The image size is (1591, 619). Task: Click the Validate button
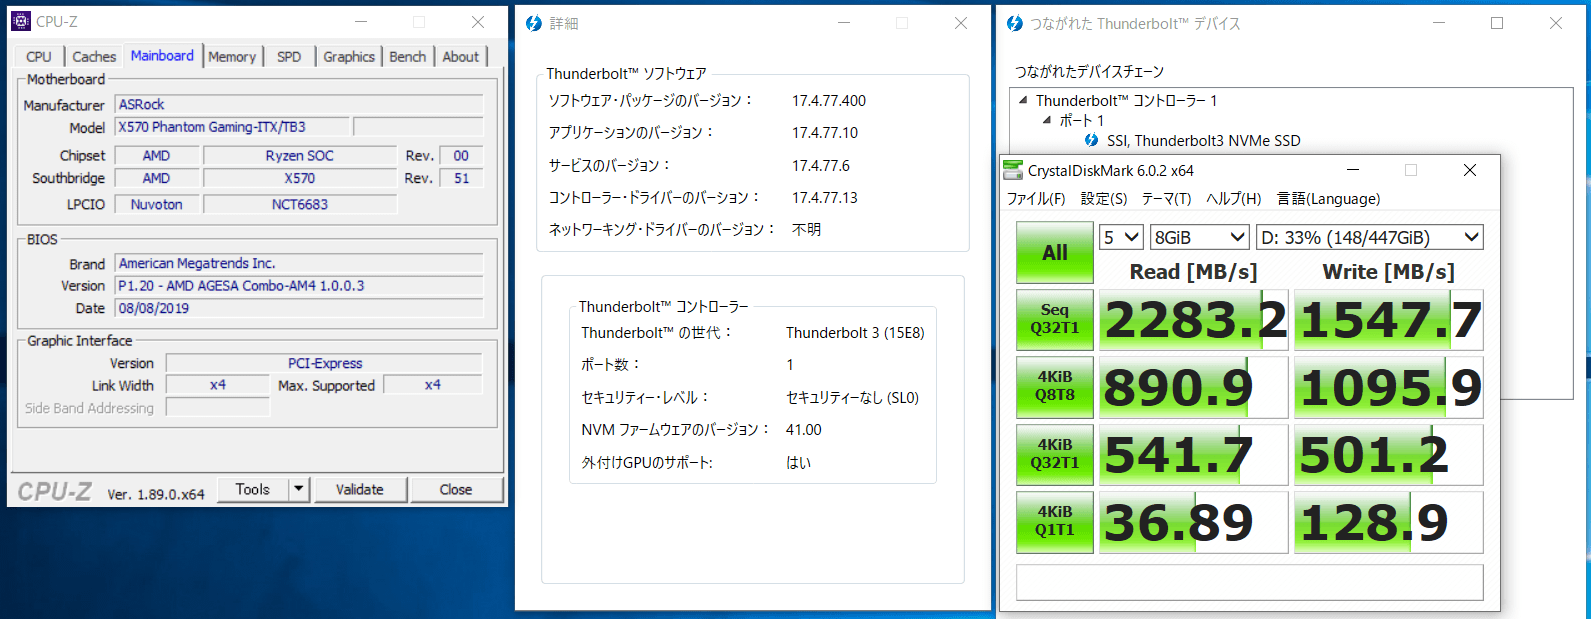point(360,489)
